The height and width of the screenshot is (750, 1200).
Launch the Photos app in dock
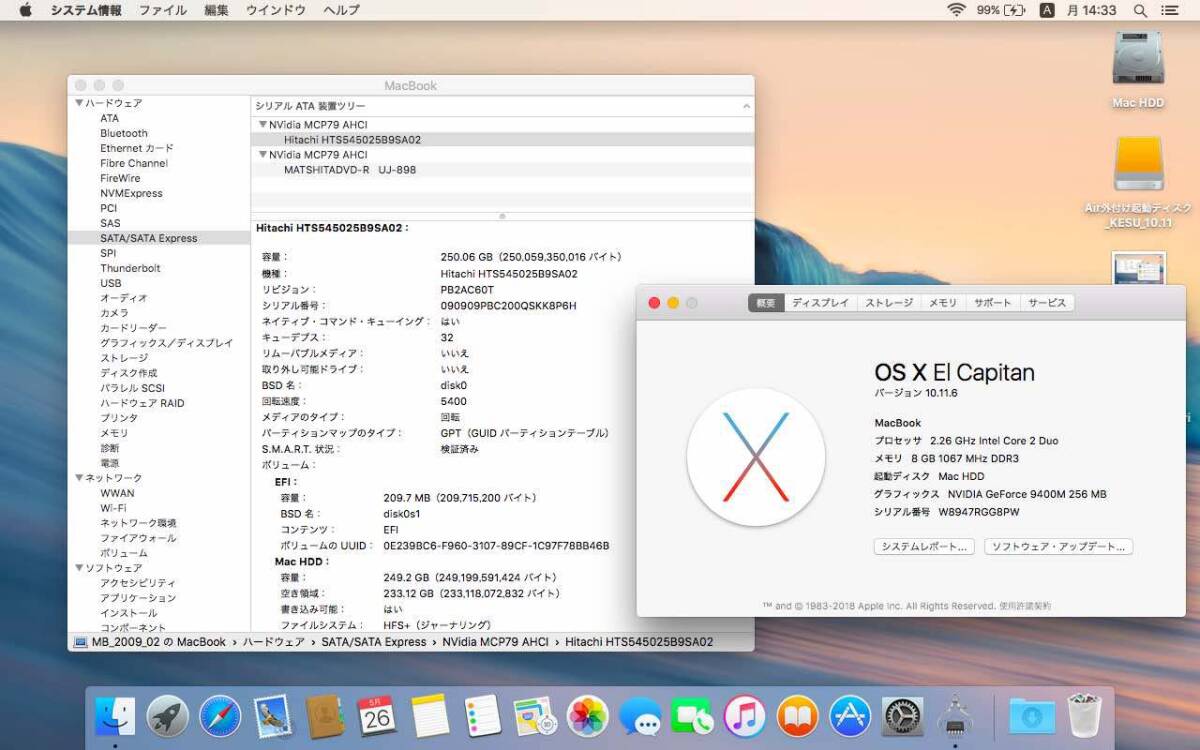(x=587, y=716)
